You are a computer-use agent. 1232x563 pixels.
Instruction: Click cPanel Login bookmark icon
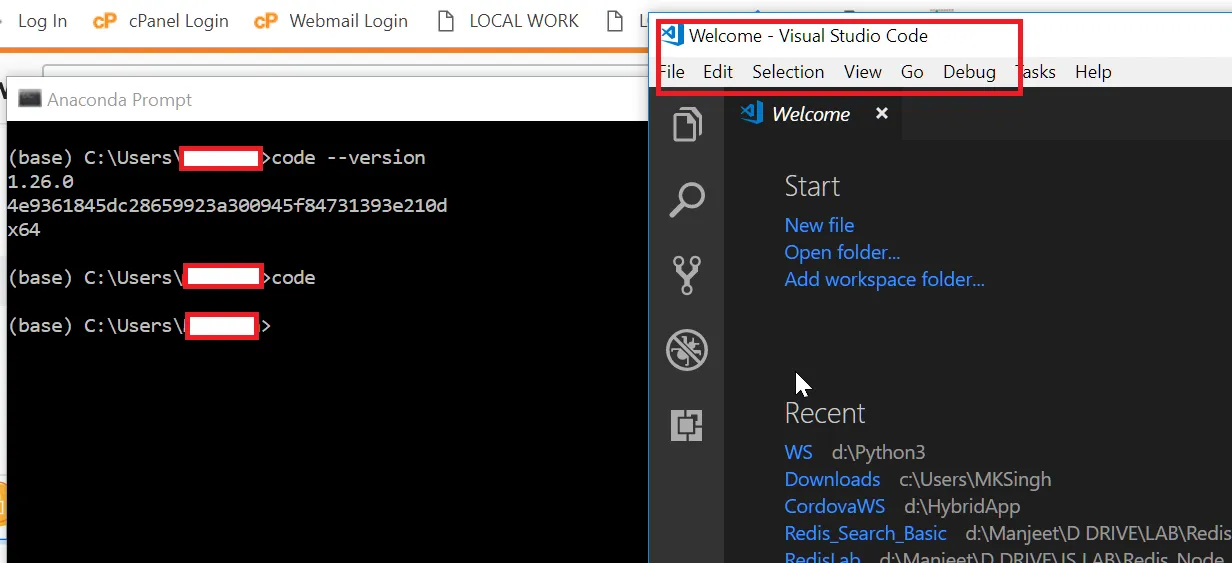pyautogui.click(x=105, y=20)
